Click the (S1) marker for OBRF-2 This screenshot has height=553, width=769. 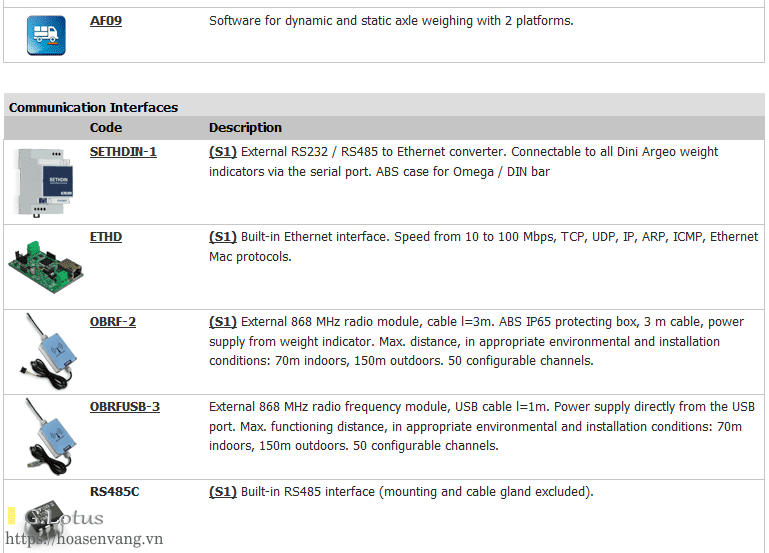pyautogui.click(x=222, y=322)
